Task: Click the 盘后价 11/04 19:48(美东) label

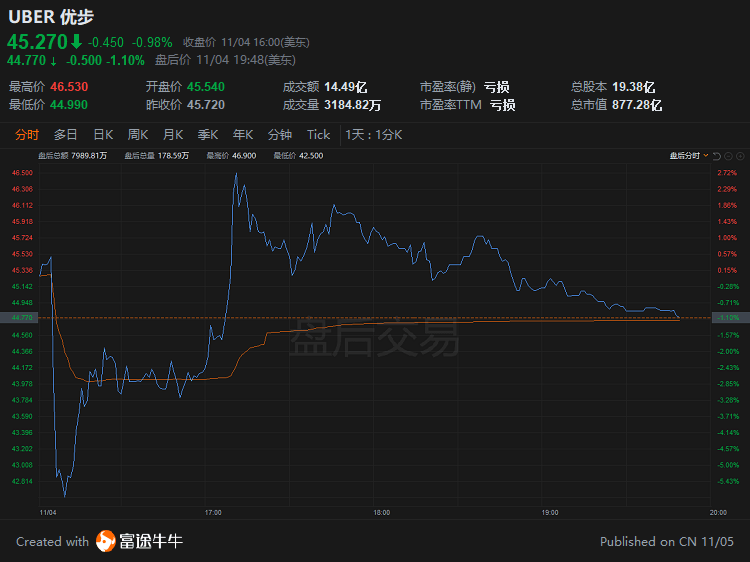Action: pos(225,60)
